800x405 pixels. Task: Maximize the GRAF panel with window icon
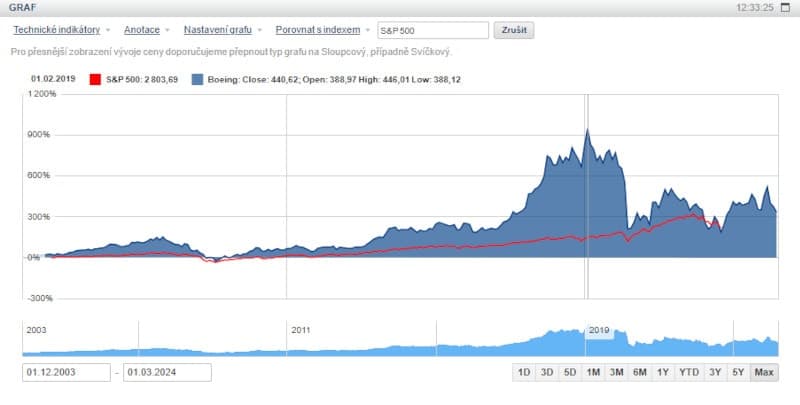point(786,8)
